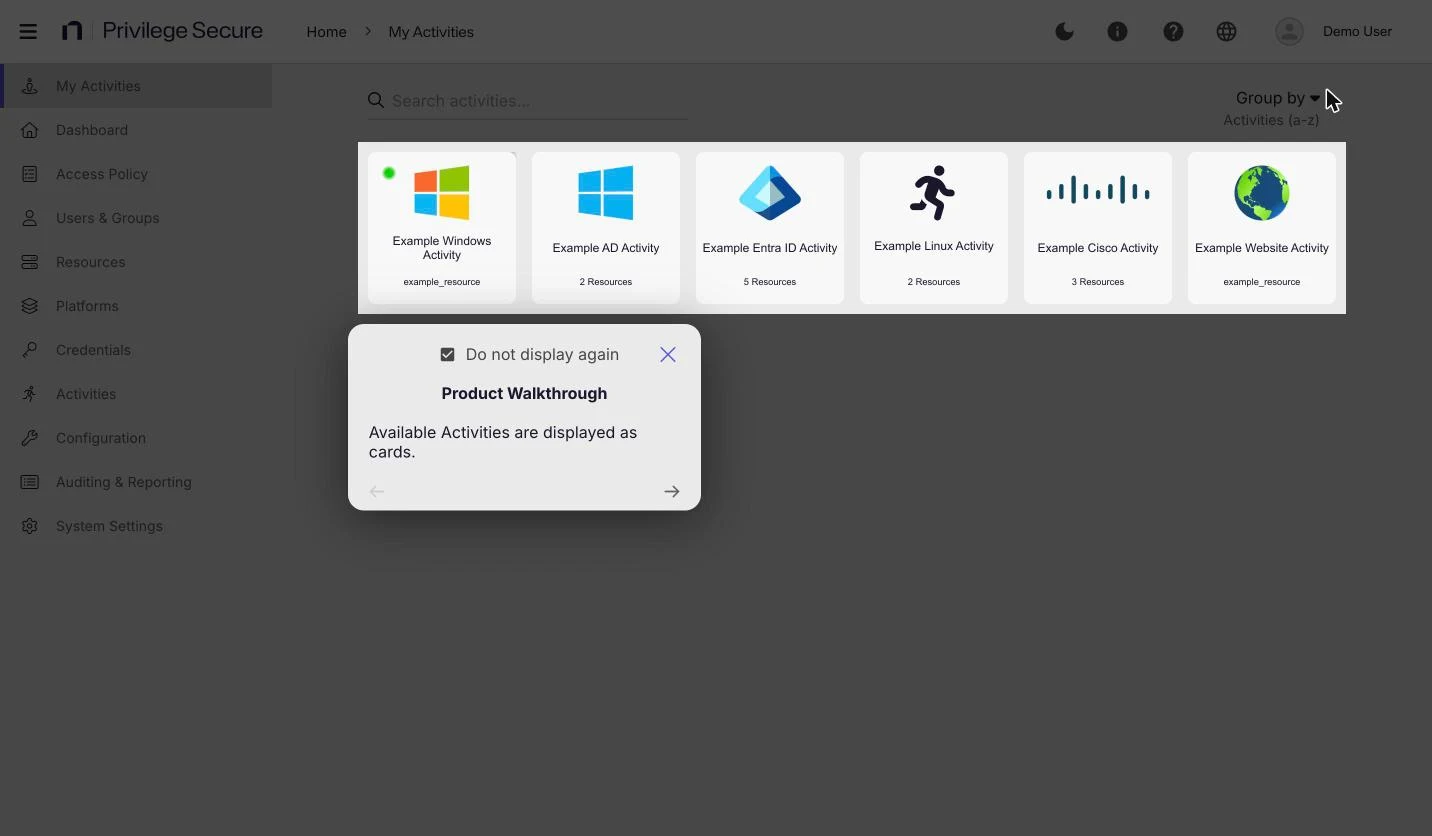Open the Example Website Activity card
The width and height of the screenshot is (1432, 836).
click(x=1262, y=228)
